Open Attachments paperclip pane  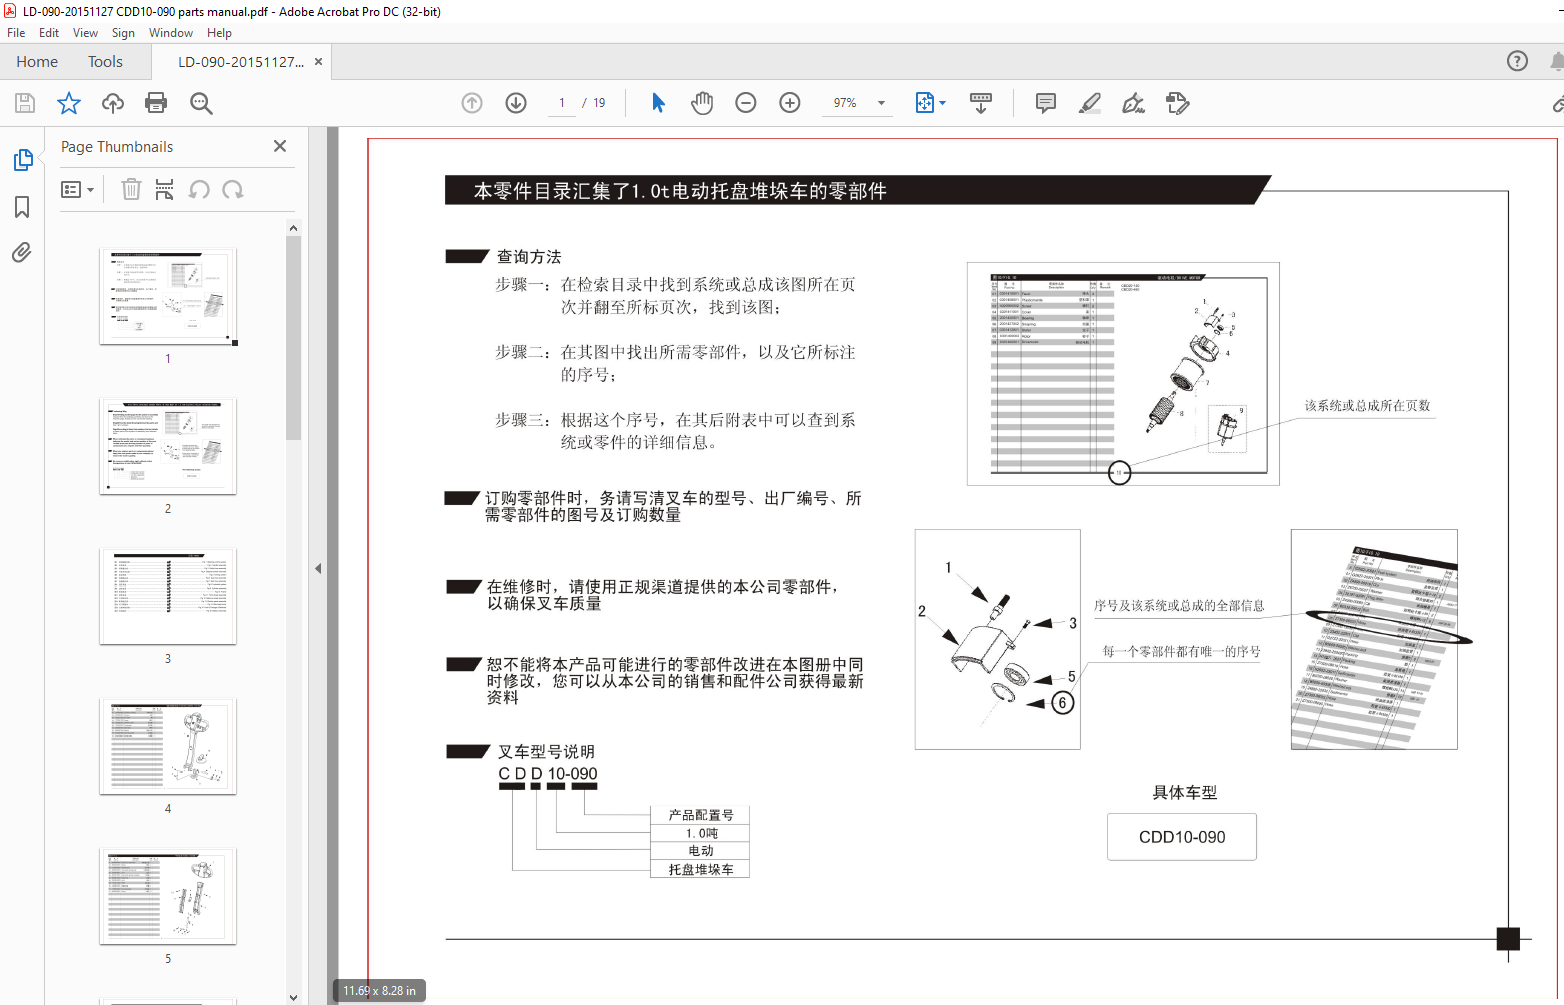click(22, 252)
